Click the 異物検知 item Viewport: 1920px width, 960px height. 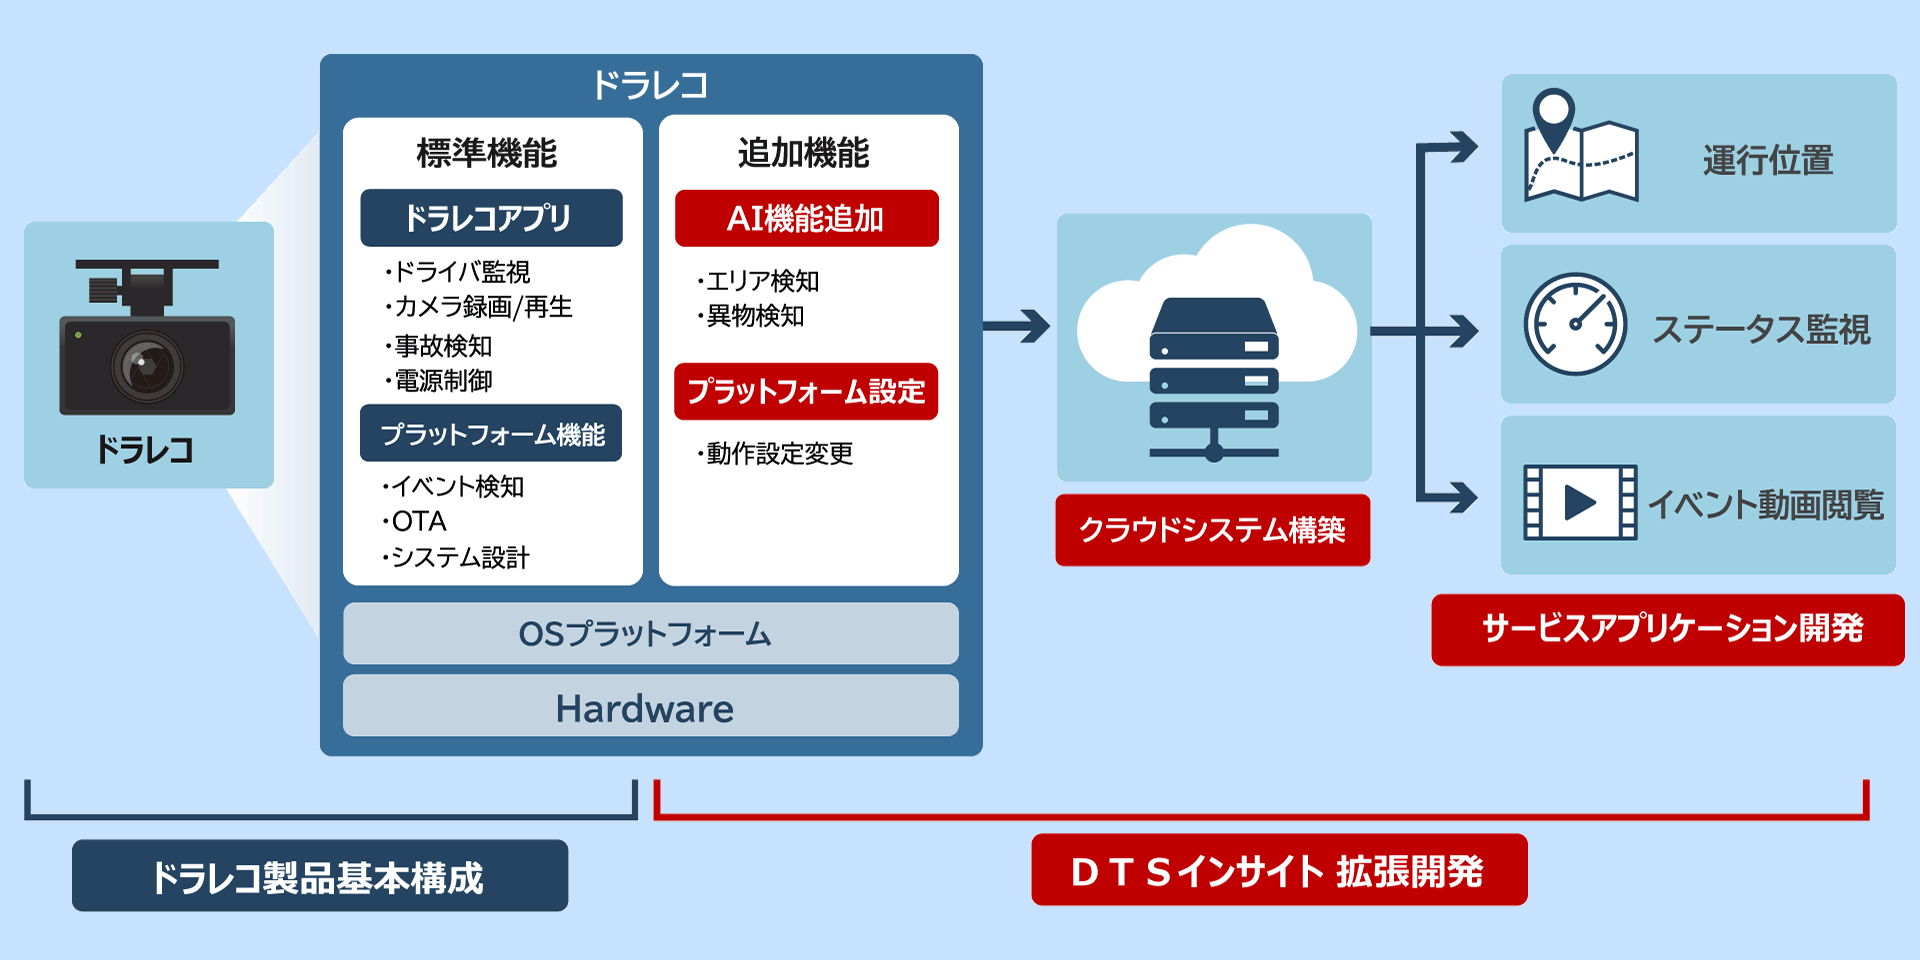pos(751,316)
